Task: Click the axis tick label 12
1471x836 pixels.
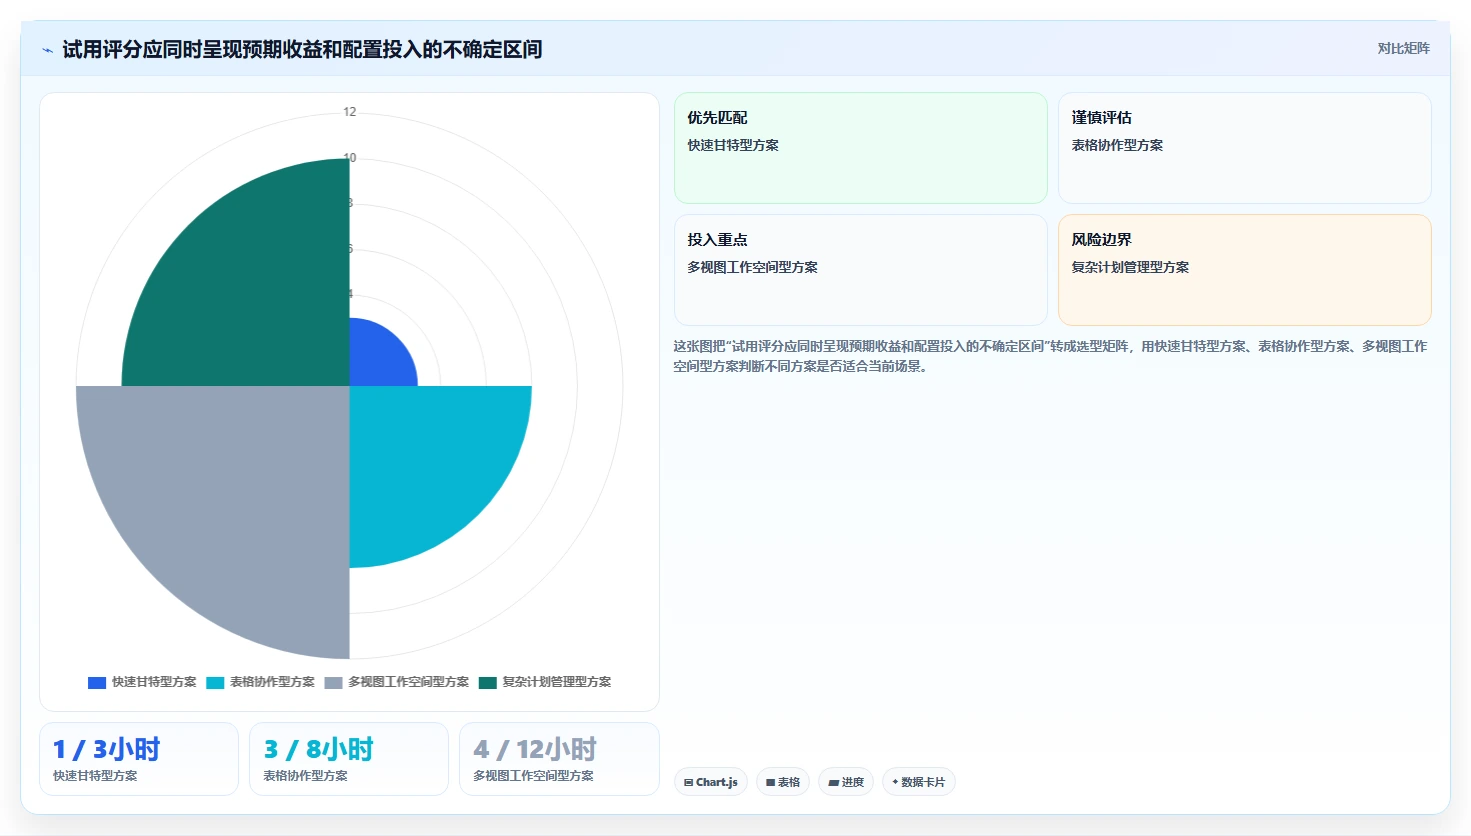Action: pyautogui.click(x=349, y=112)
